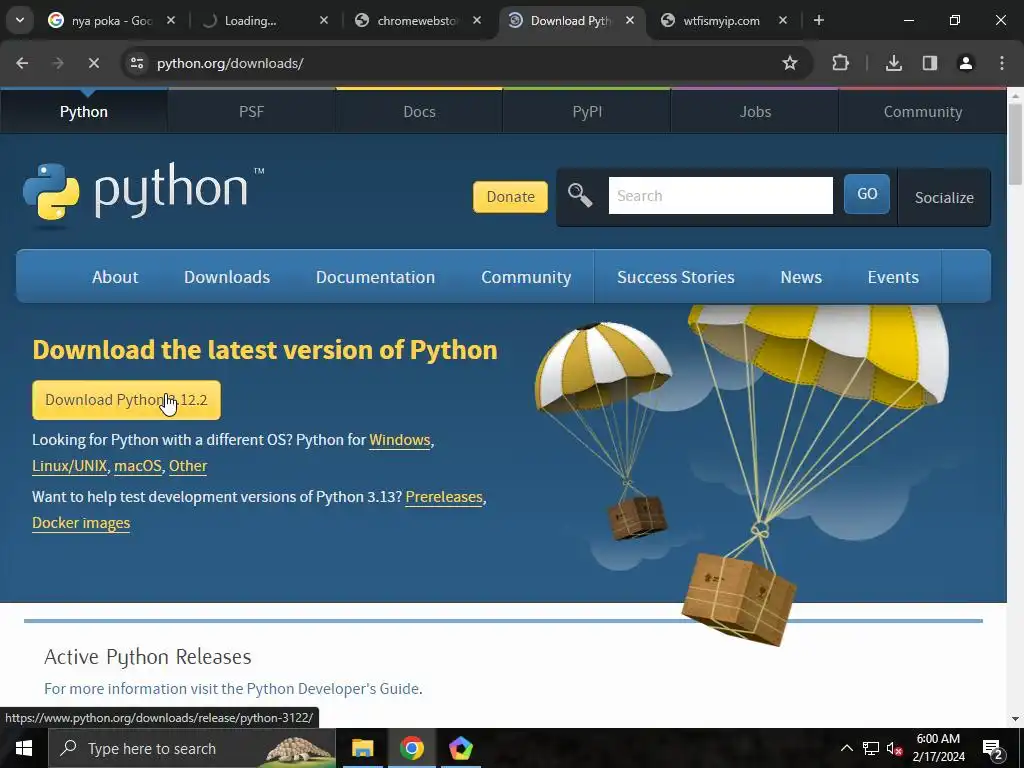This screenshot has height=768, width=1024.
Task: Select the Docs top navigation tab
Action: (419, 112)
